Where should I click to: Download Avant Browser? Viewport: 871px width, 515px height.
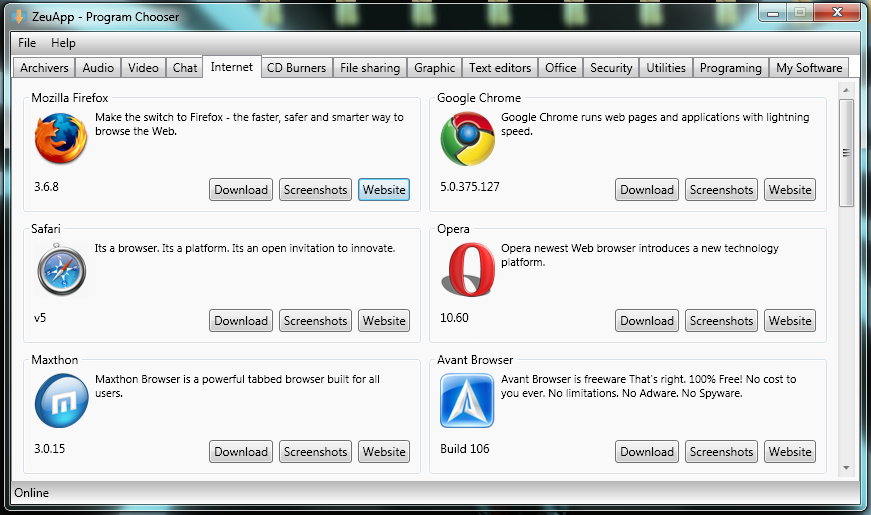647,452
